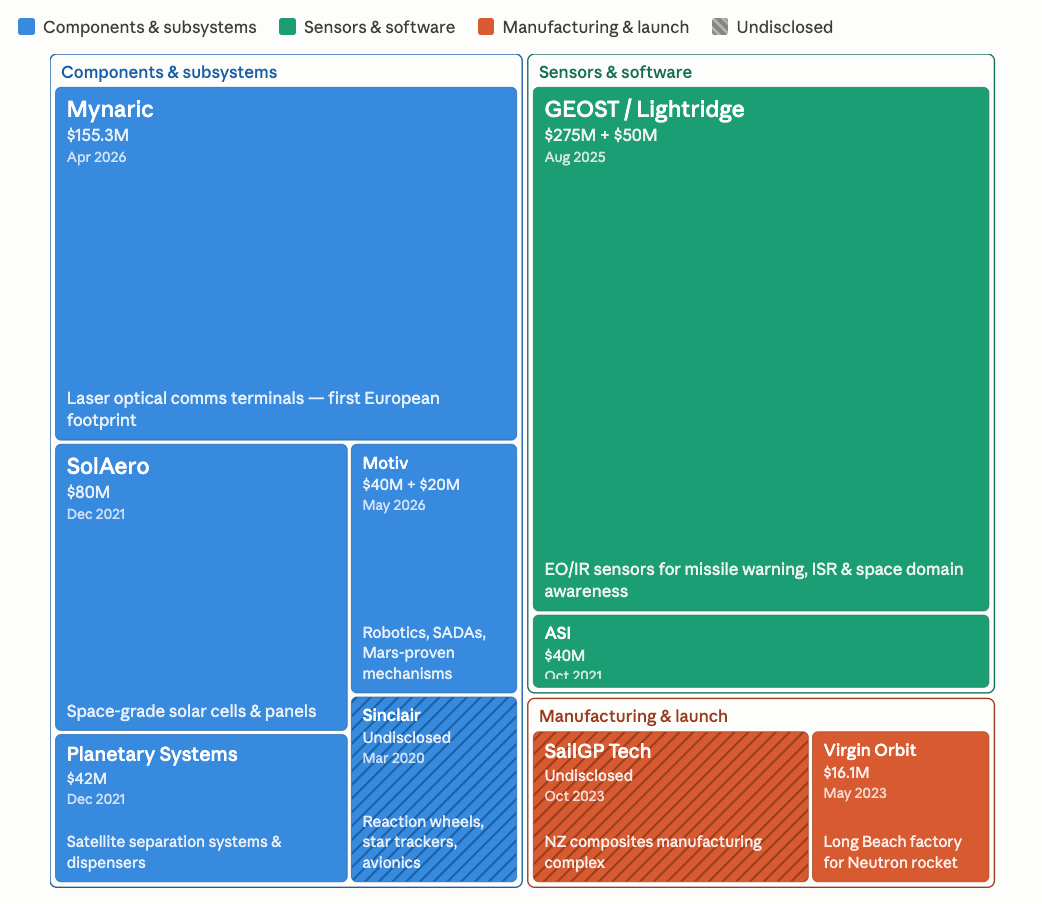Click the Oct 2023 date on SailGP Tech
1042x904 pixels.
[574, 796]
